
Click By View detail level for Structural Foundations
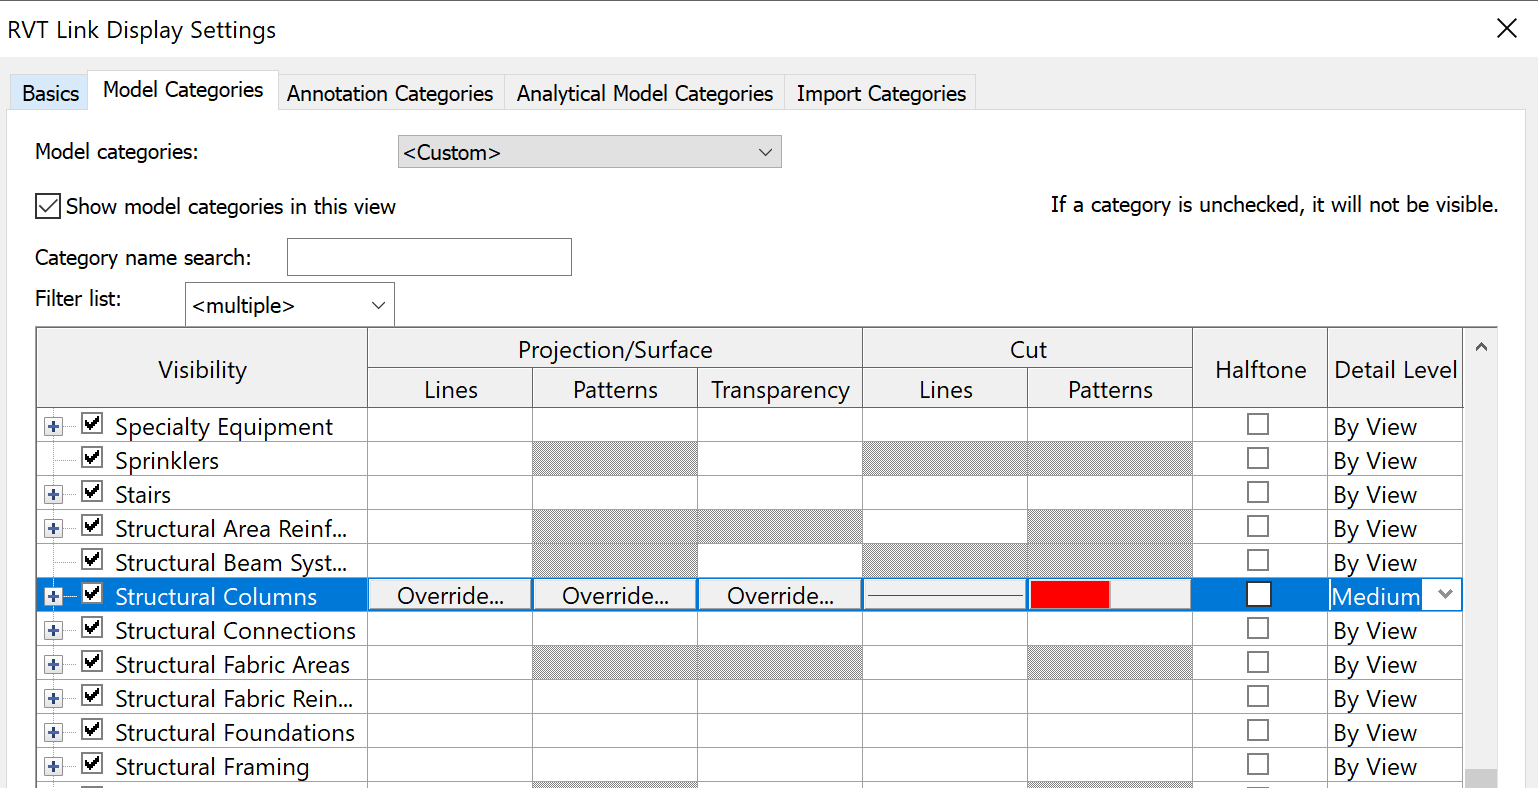(1395, 733)
